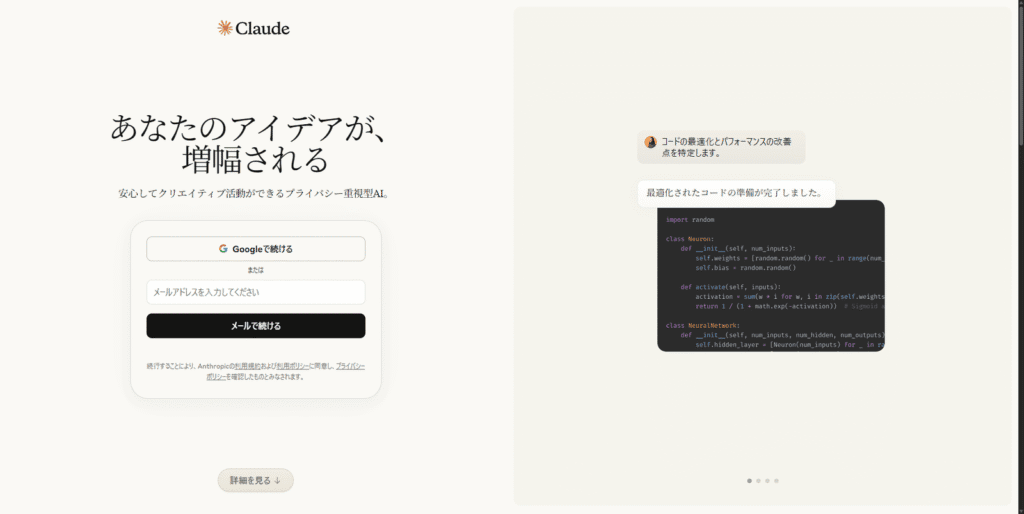This screenshot has height=514, width=1024.
Task: Click the 安心してクリエイティブ活動 subtitle text
Action: pos(254,194)
